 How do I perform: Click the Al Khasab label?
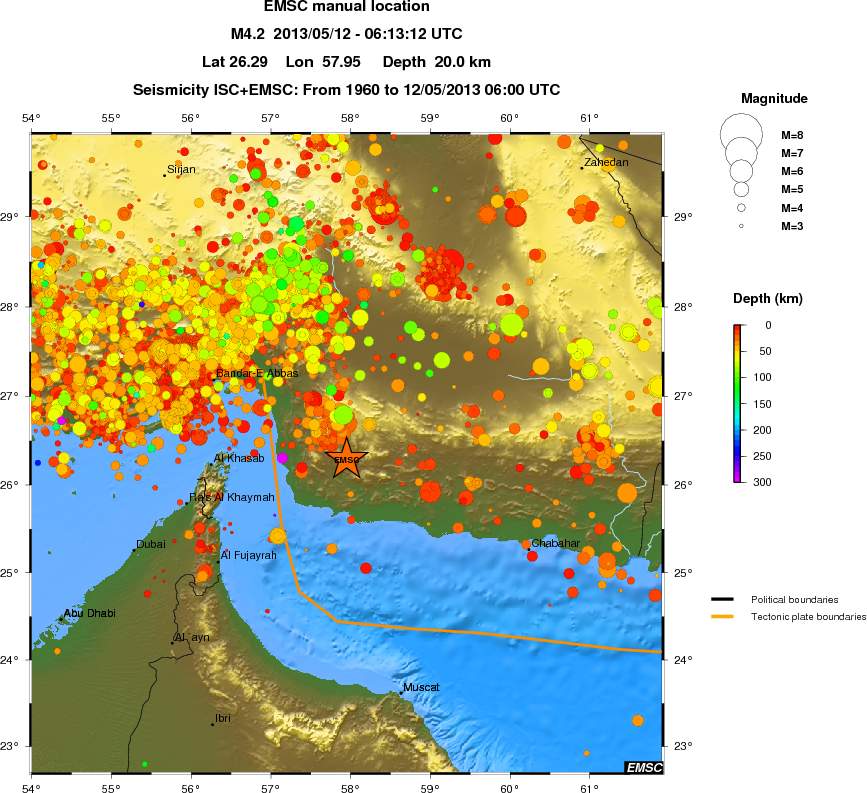[239, 458]
